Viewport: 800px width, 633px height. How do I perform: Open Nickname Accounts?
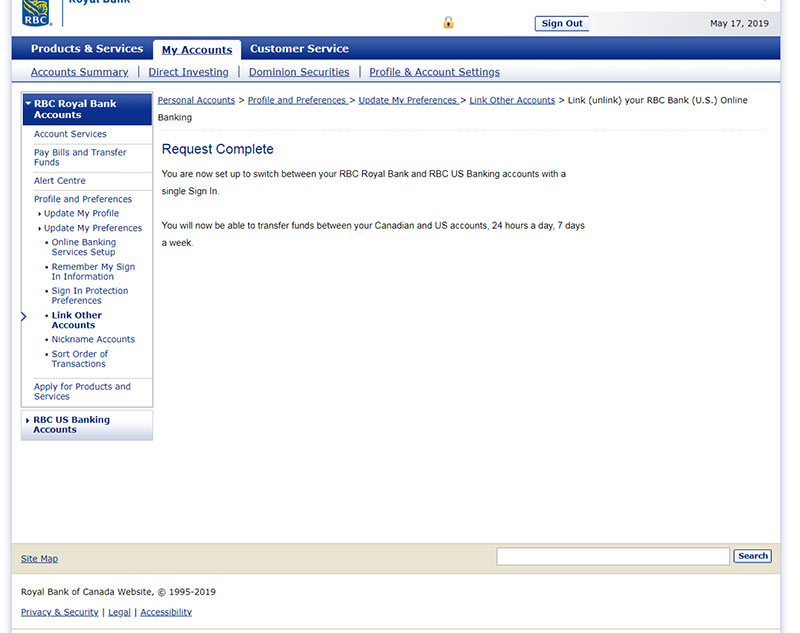(93, 339)
